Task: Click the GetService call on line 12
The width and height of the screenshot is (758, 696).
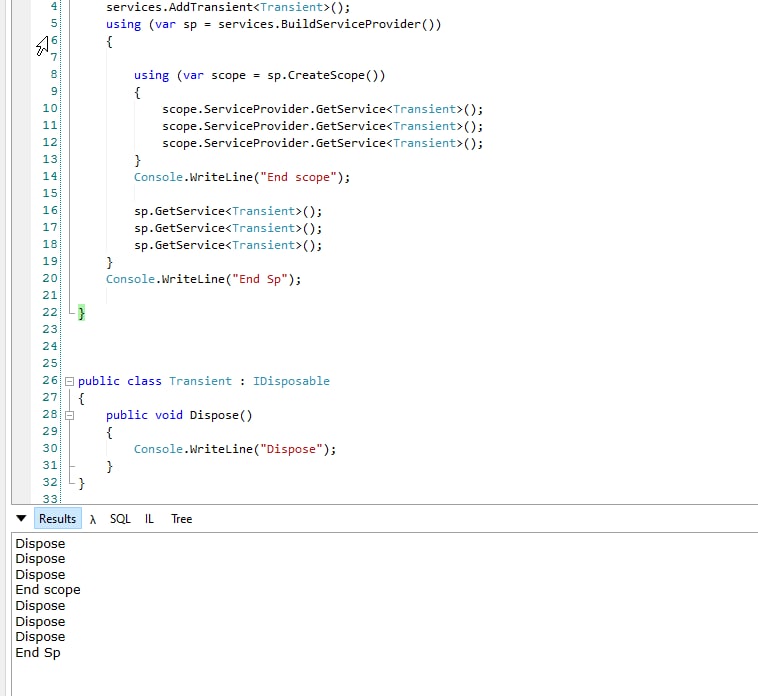Action: click(322, 143)
